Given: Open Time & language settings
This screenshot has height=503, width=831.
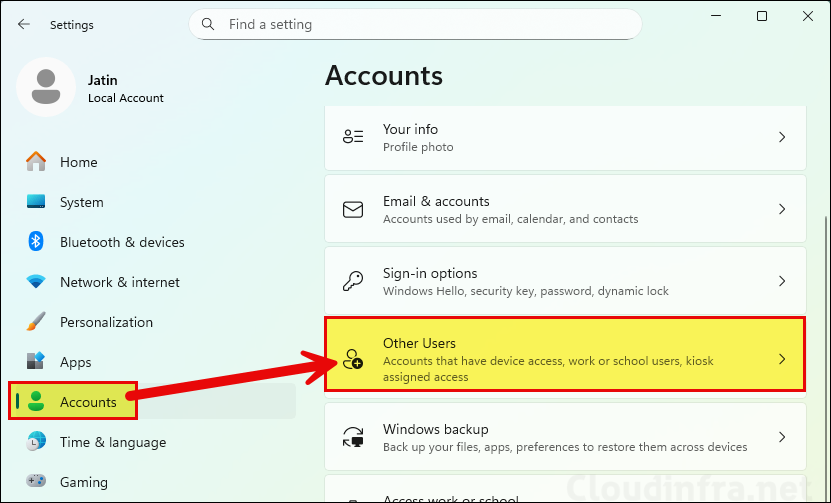Looking at the screenshot, I should pos(113,443).
